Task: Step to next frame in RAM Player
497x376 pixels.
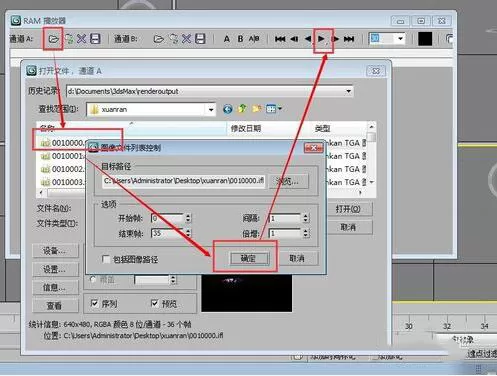Action: pyautogui.click(x=336, y=39)
